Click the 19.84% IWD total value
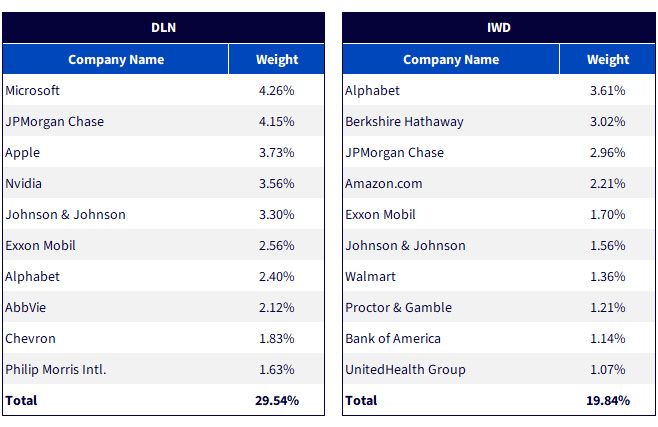The image size is (658, 427). [x=608, y=401]
